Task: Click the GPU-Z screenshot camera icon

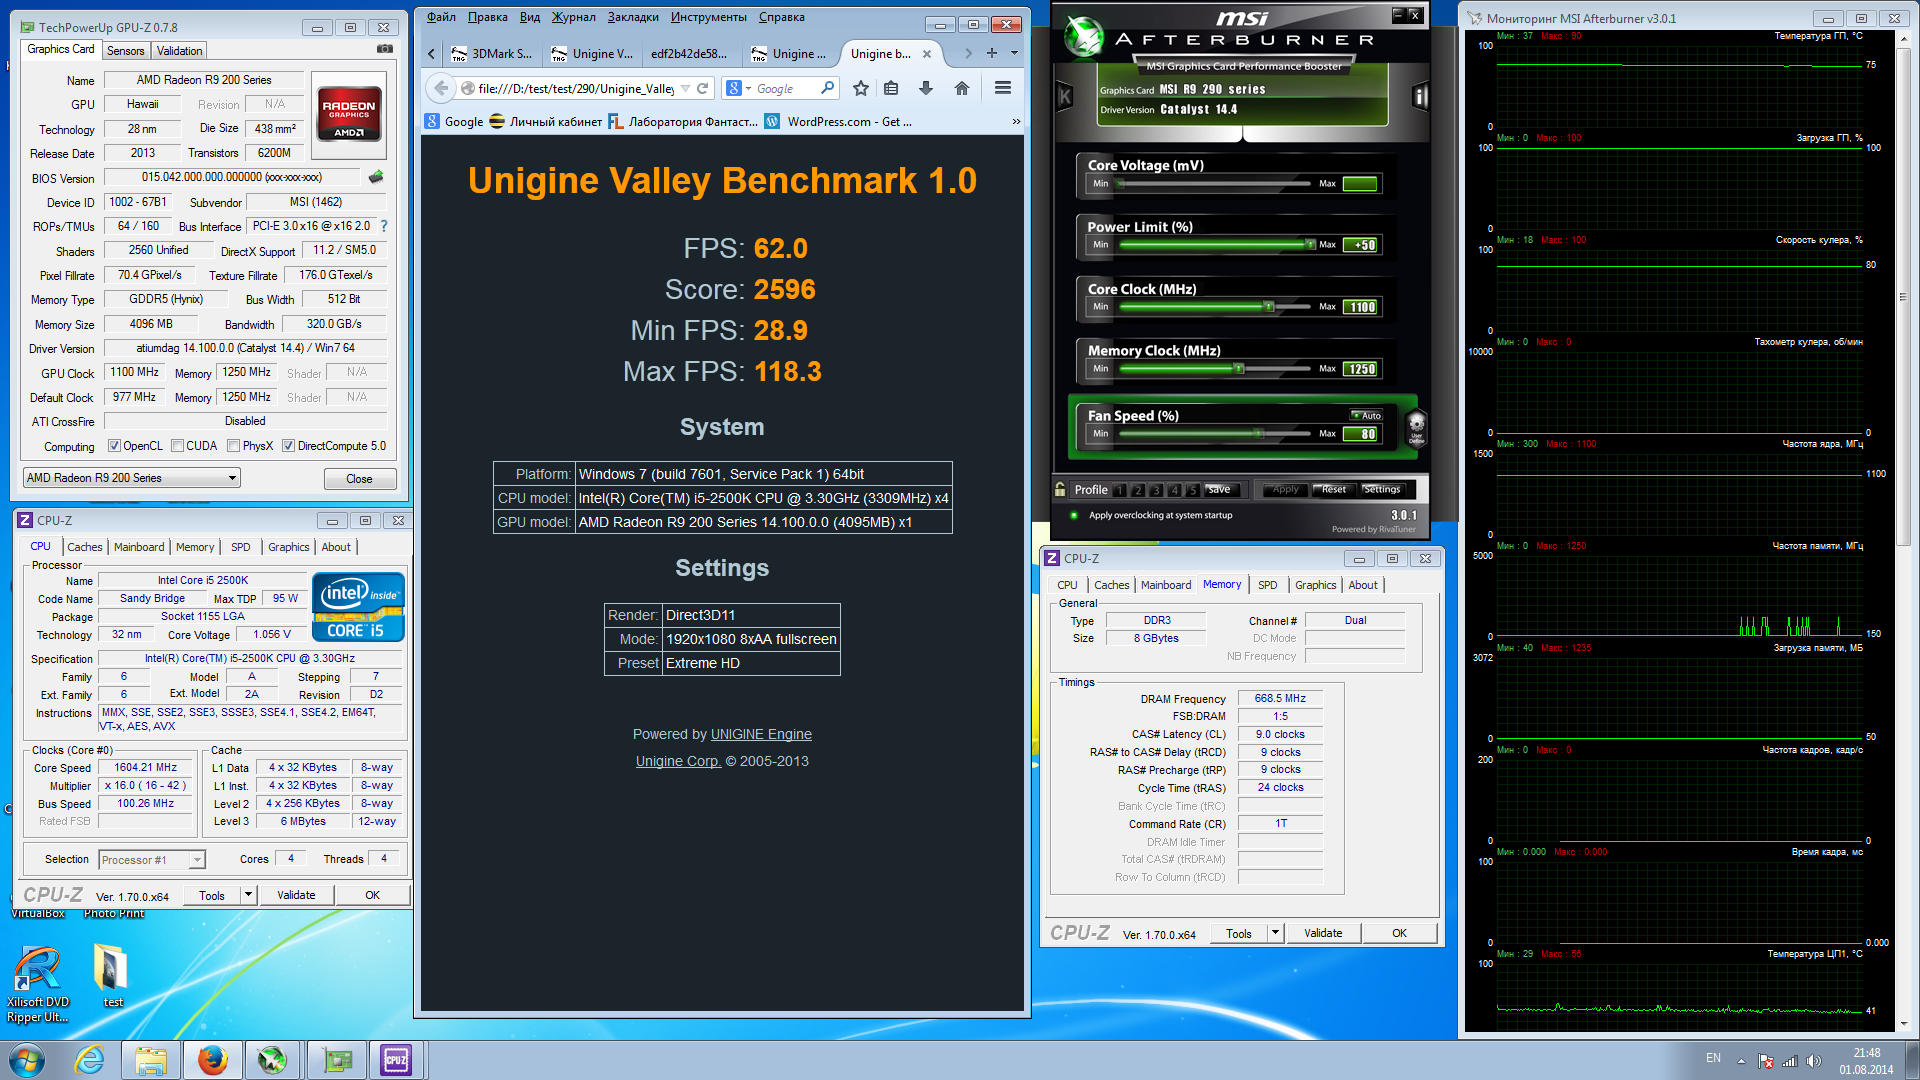Action: (x=384, y=49)
